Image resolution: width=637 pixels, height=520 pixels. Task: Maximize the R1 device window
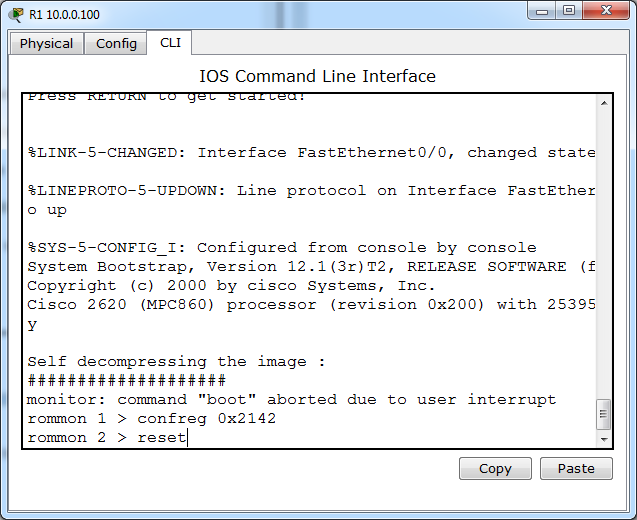click(x=568, y=11)
